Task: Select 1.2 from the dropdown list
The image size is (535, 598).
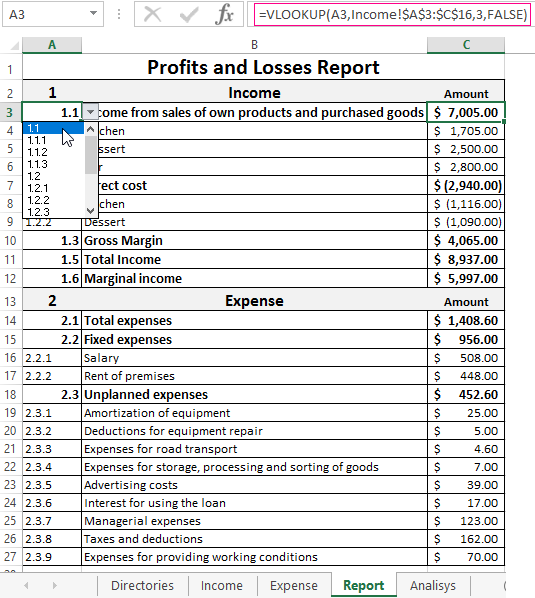Action: coord(53,176)
